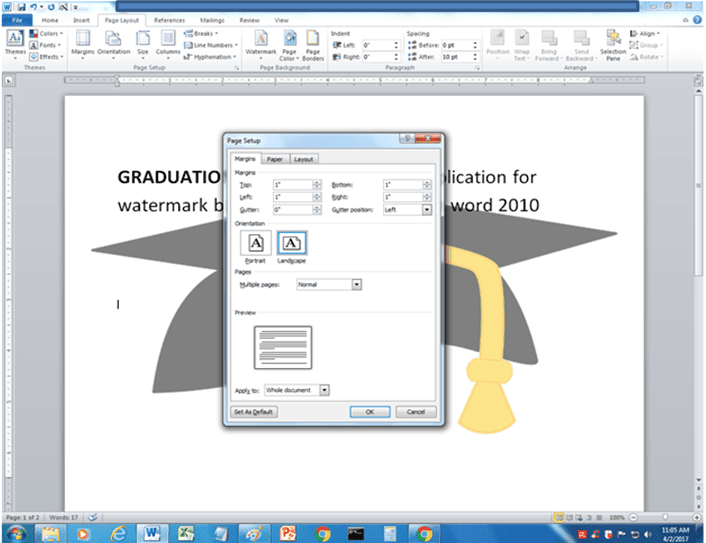
Task: Click the Undo quick access icon
Action: coord(34,7)
